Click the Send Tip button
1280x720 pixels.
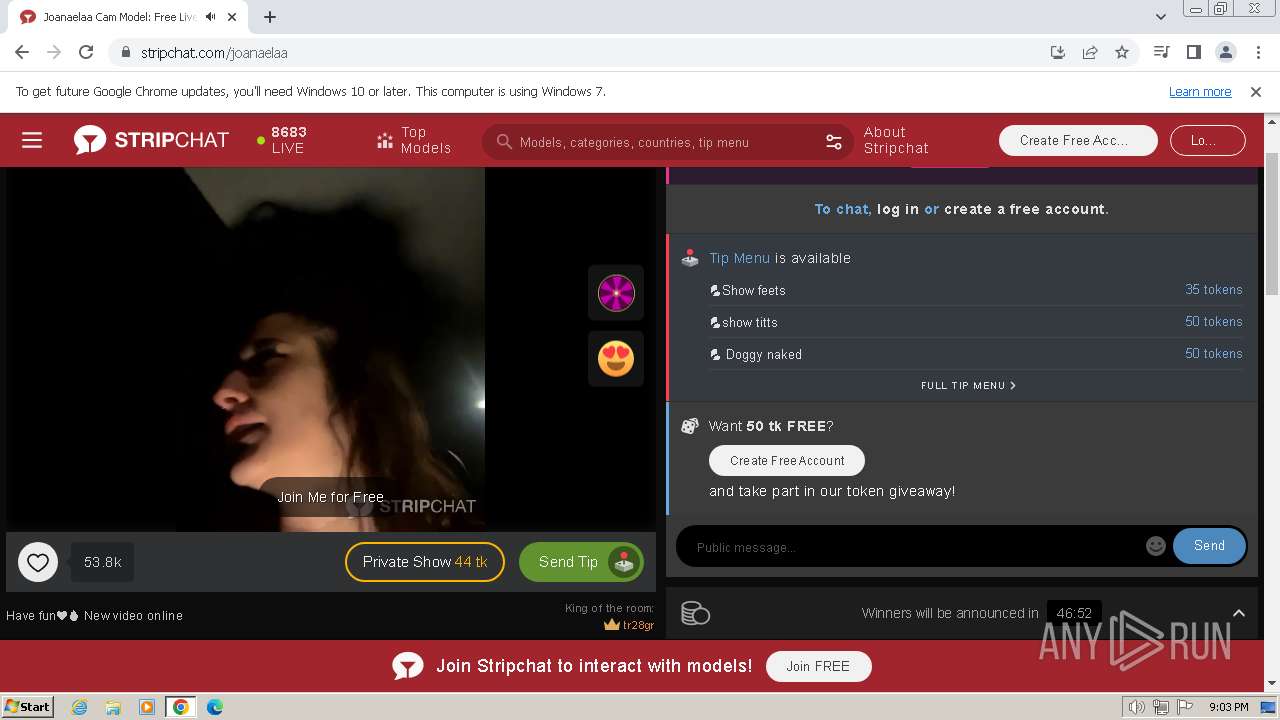(x=581, y=562)
